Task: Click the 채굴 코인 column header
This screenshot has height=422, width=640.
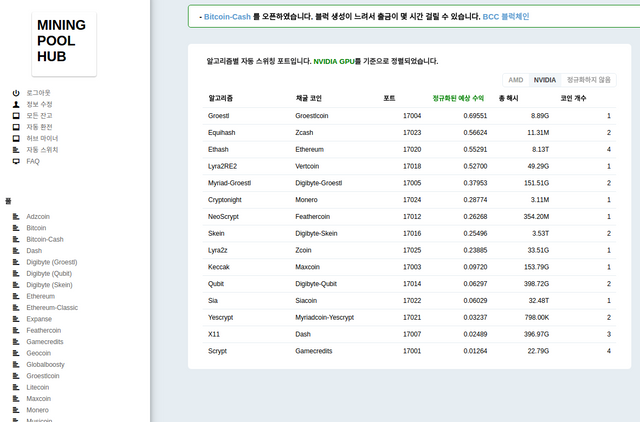Action: click(309, 98)
